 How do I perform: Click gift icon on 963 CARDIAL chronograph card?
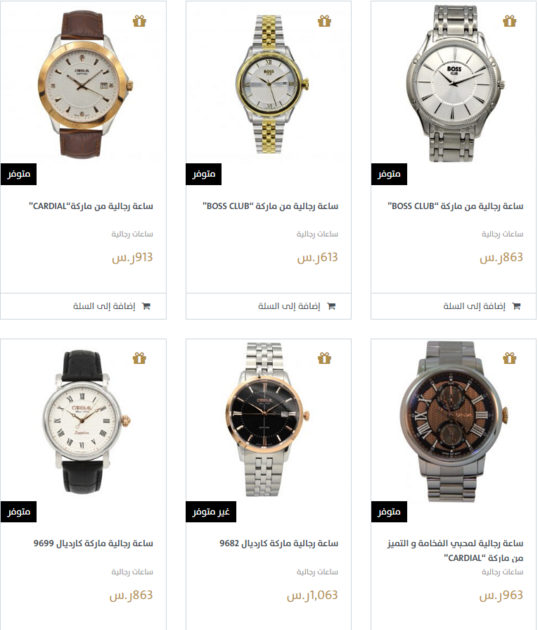pos(509,358)
